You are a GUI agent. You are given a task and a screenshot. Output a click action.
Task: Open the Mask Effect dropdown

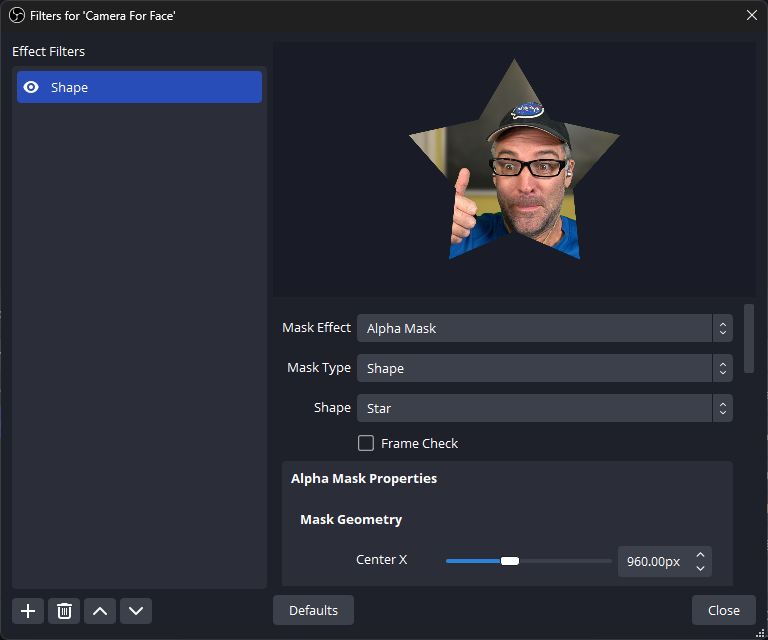tap(544, 328)
